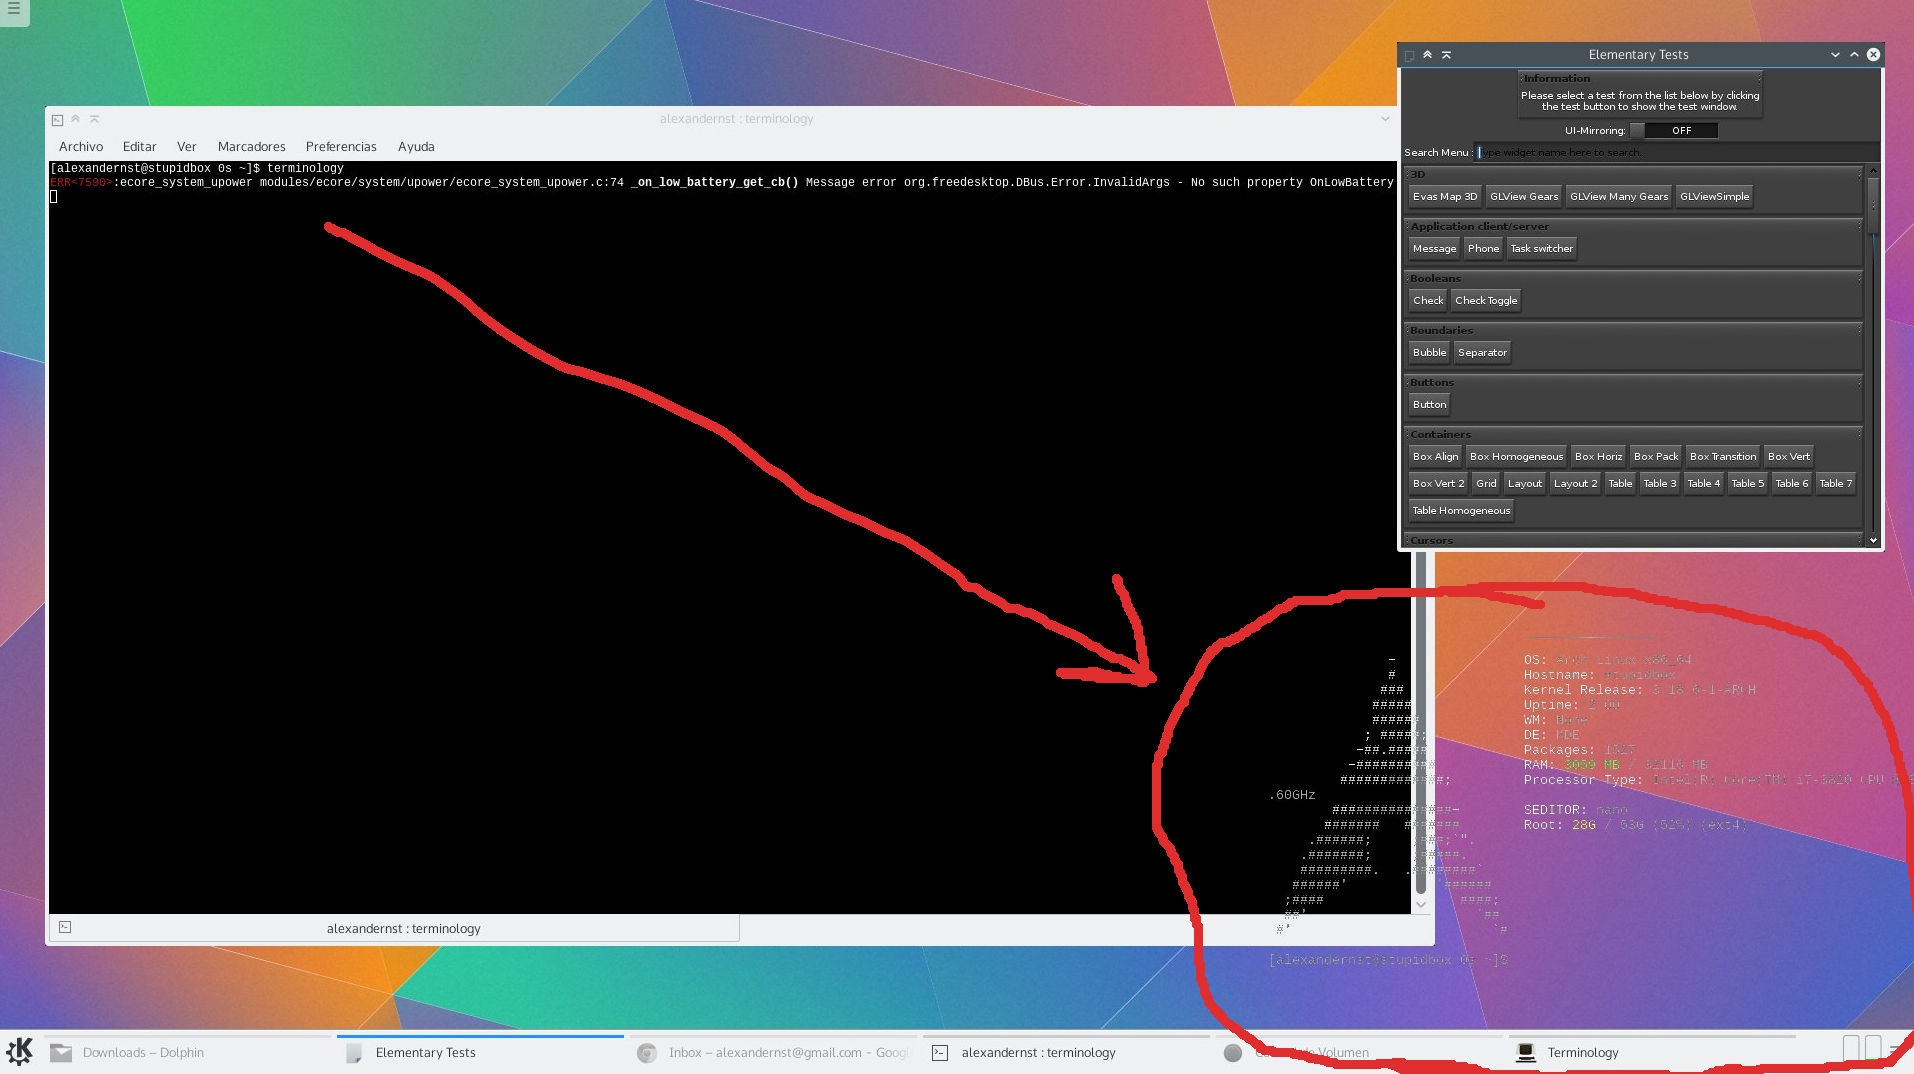Toggle the UI-Mirroring switch
1914x1074 pixels.
click(1673, 130)
